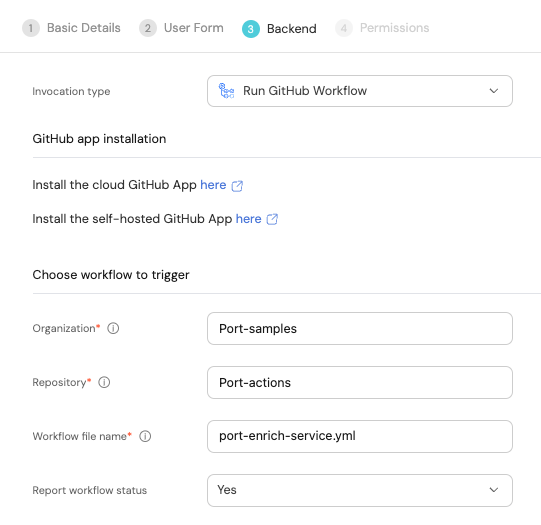Show info tooltip next to Organization
This screenshot has width=541, height=525.
click(113, 328)
